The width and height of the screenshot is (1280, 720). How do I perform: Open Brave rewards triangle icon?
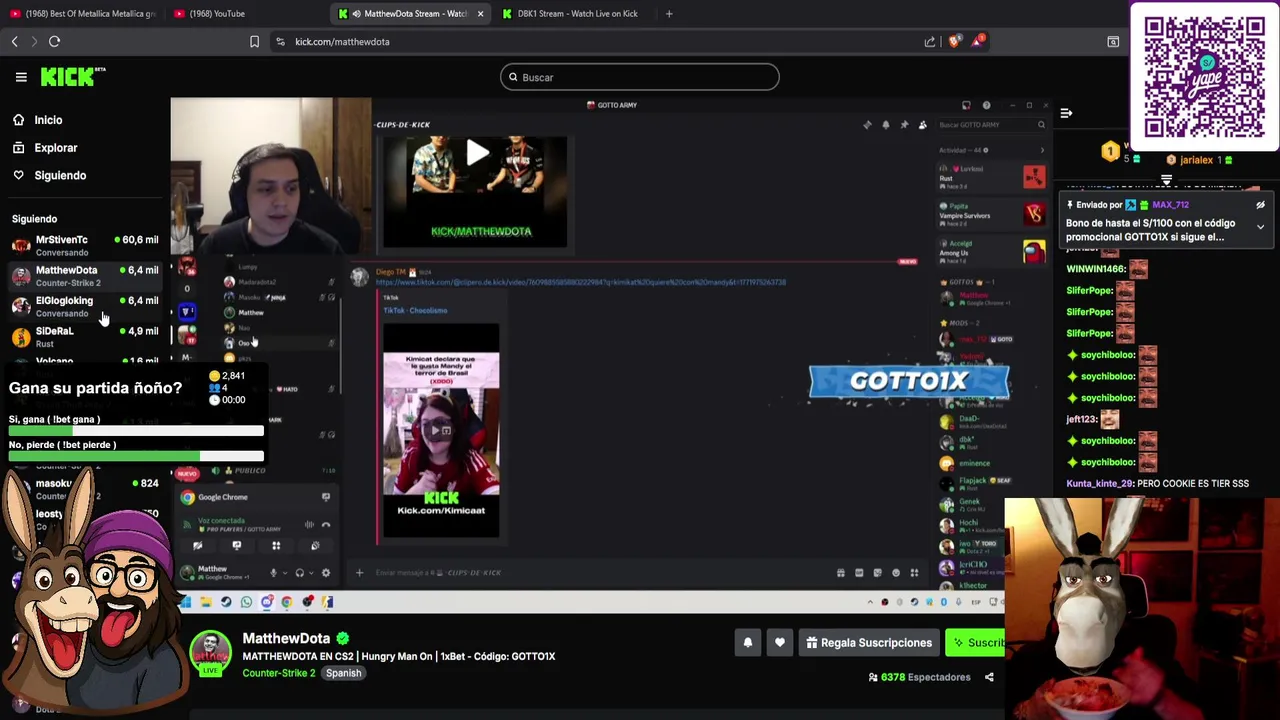point(977,42)
